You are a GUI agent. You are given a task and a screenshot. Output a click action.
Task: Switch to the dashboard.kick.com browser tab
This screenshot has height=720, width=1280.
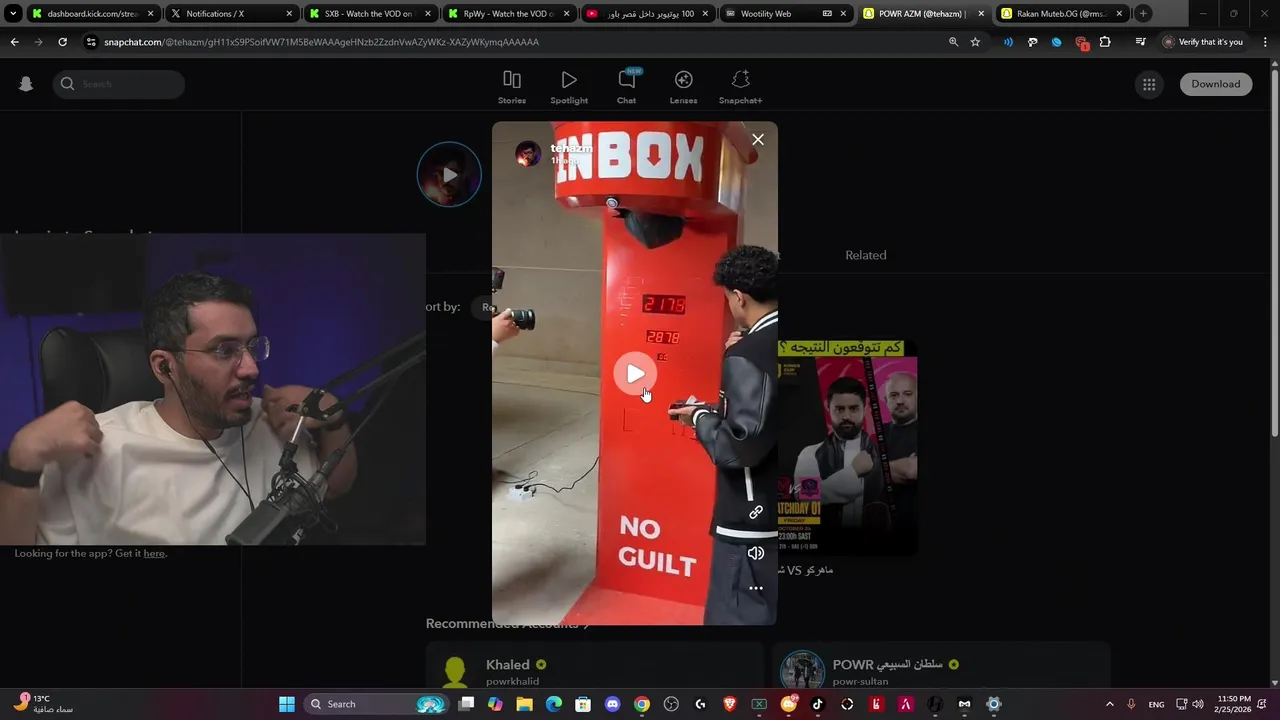(93, 14)
